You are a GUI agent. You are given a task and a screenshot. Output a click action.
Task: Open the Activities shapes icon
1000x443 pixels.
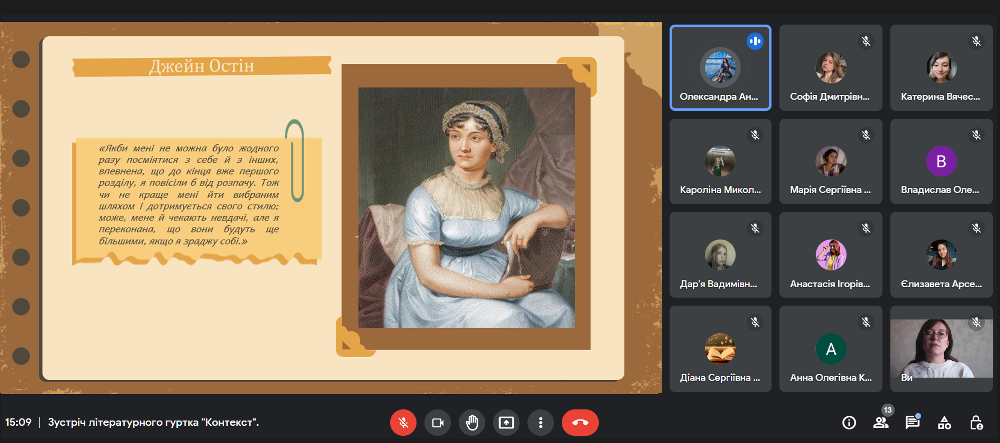945,422
